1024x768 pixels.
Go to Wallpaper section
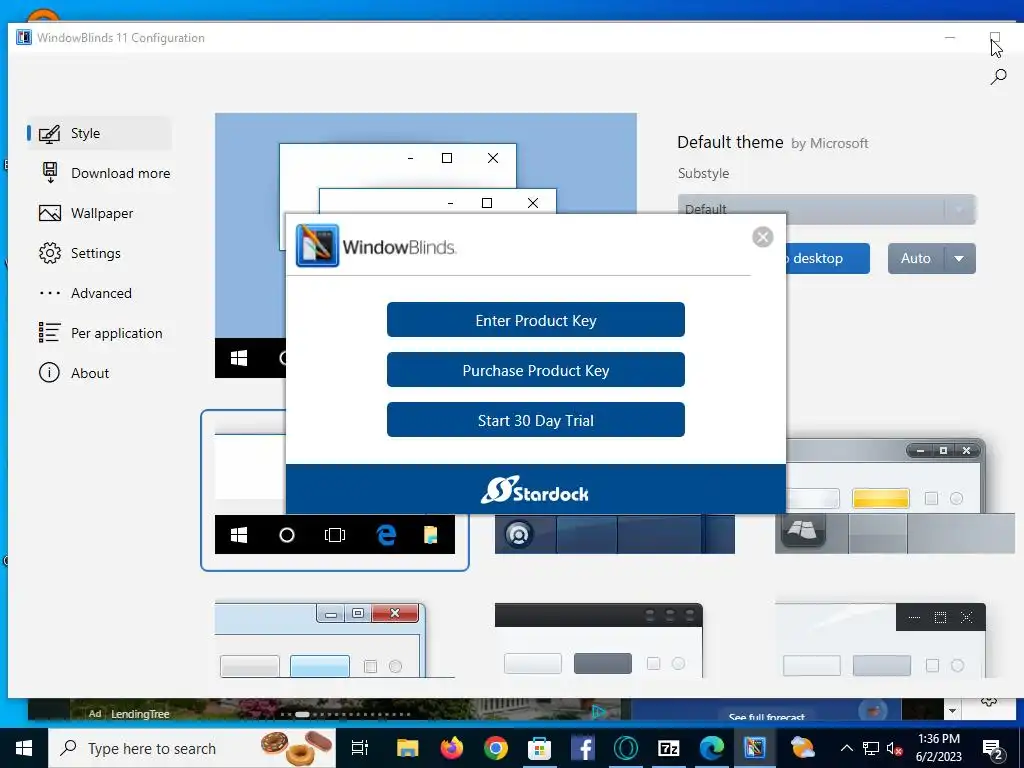pos(99,213)
